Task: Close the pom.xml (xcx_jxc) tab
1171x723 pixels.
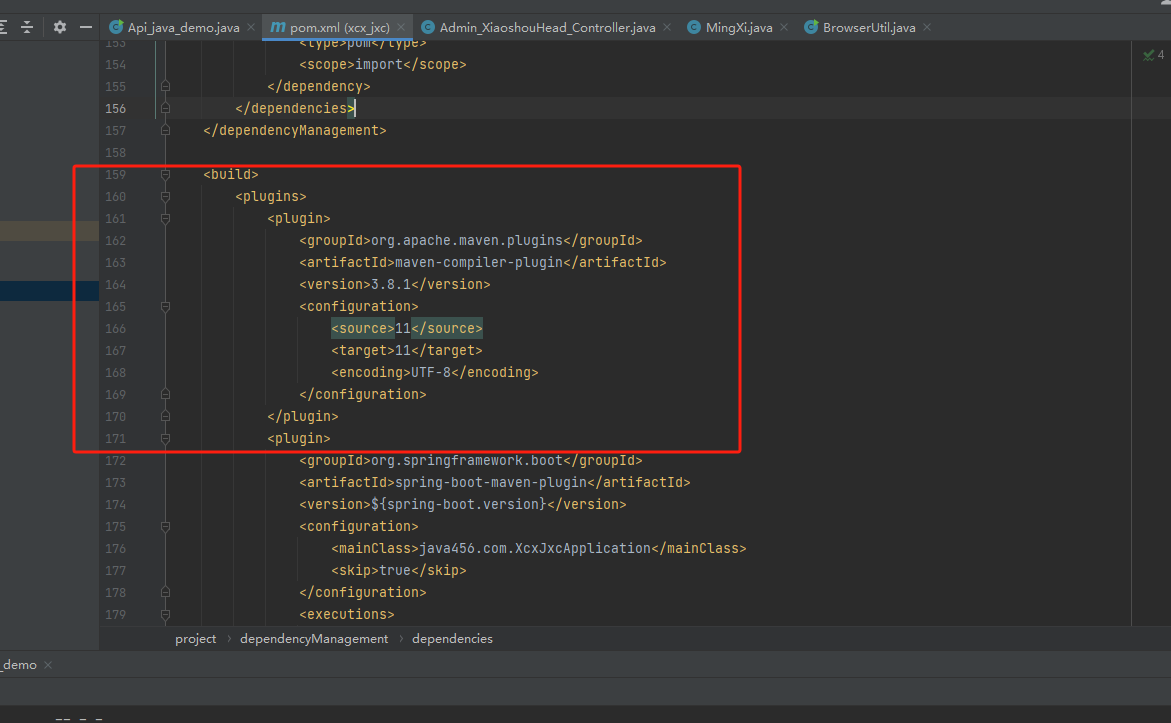Action: click(x=401, y=28)
